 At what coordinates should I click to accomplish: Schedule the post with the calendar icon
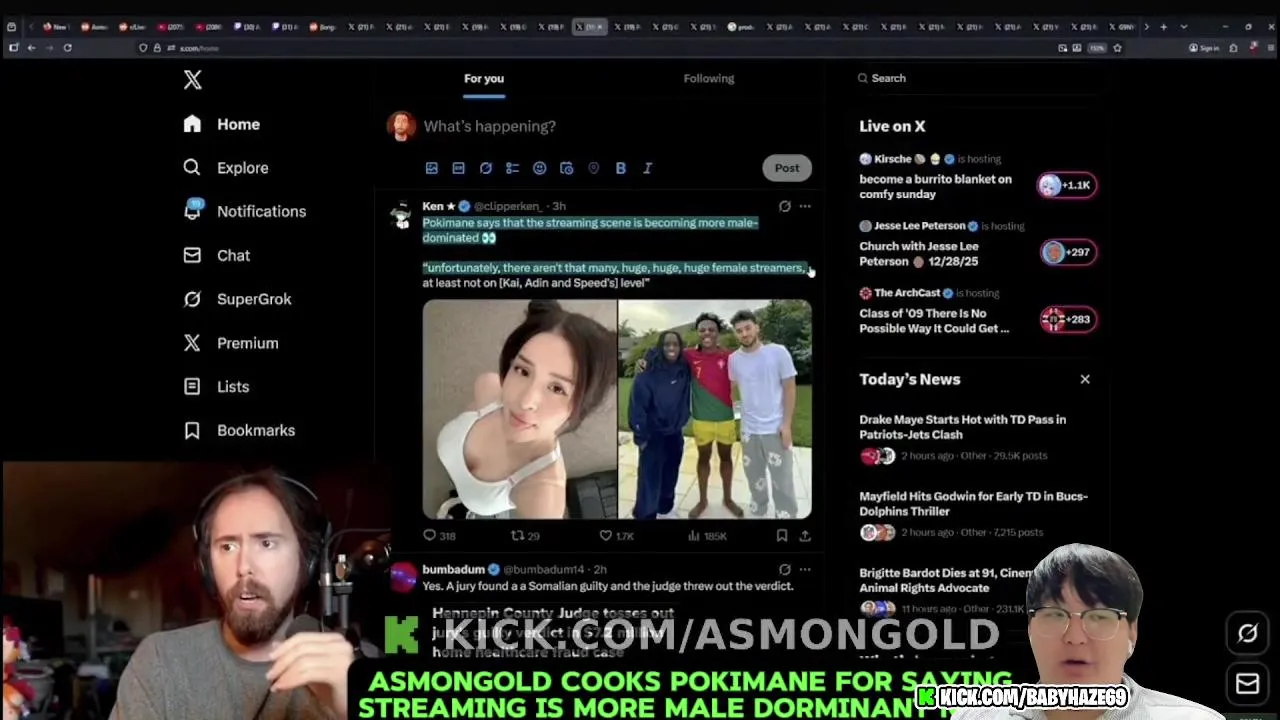click(x=566, y=168)
